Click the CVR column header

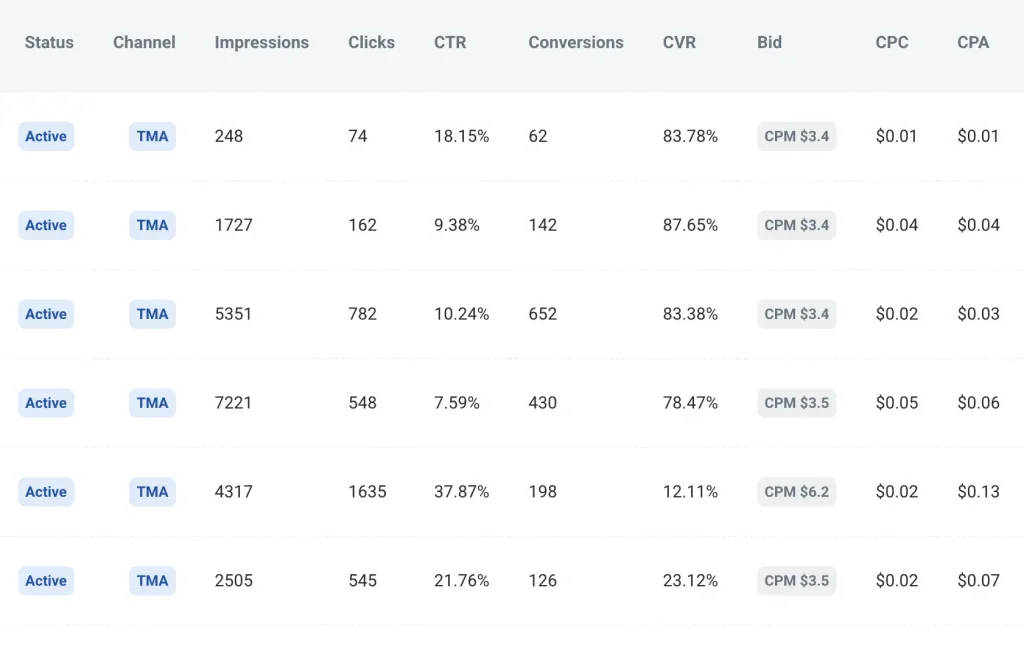click(x=679, y=42)
